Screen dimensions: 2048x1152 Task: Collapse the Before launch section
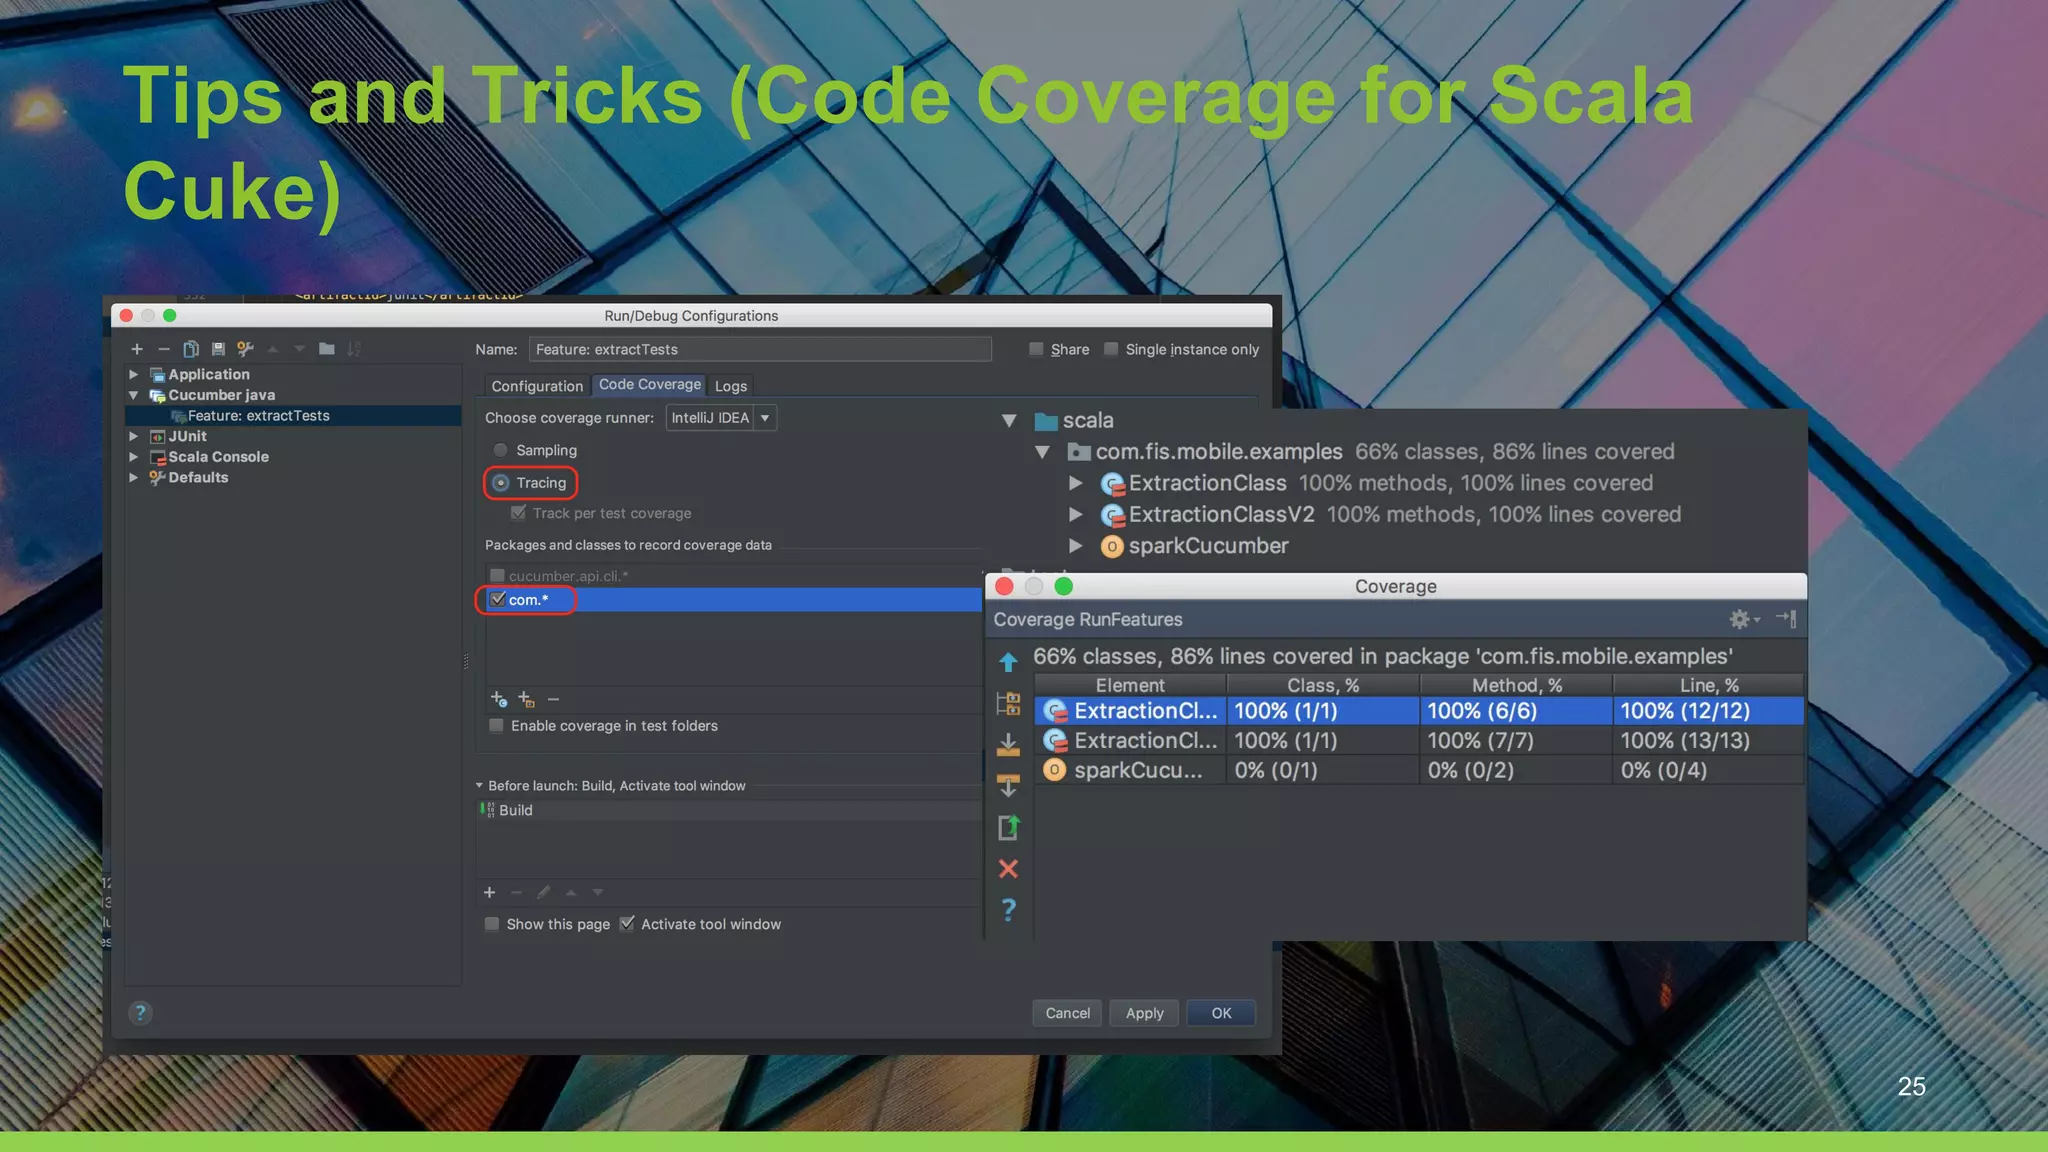pos(479,786)
